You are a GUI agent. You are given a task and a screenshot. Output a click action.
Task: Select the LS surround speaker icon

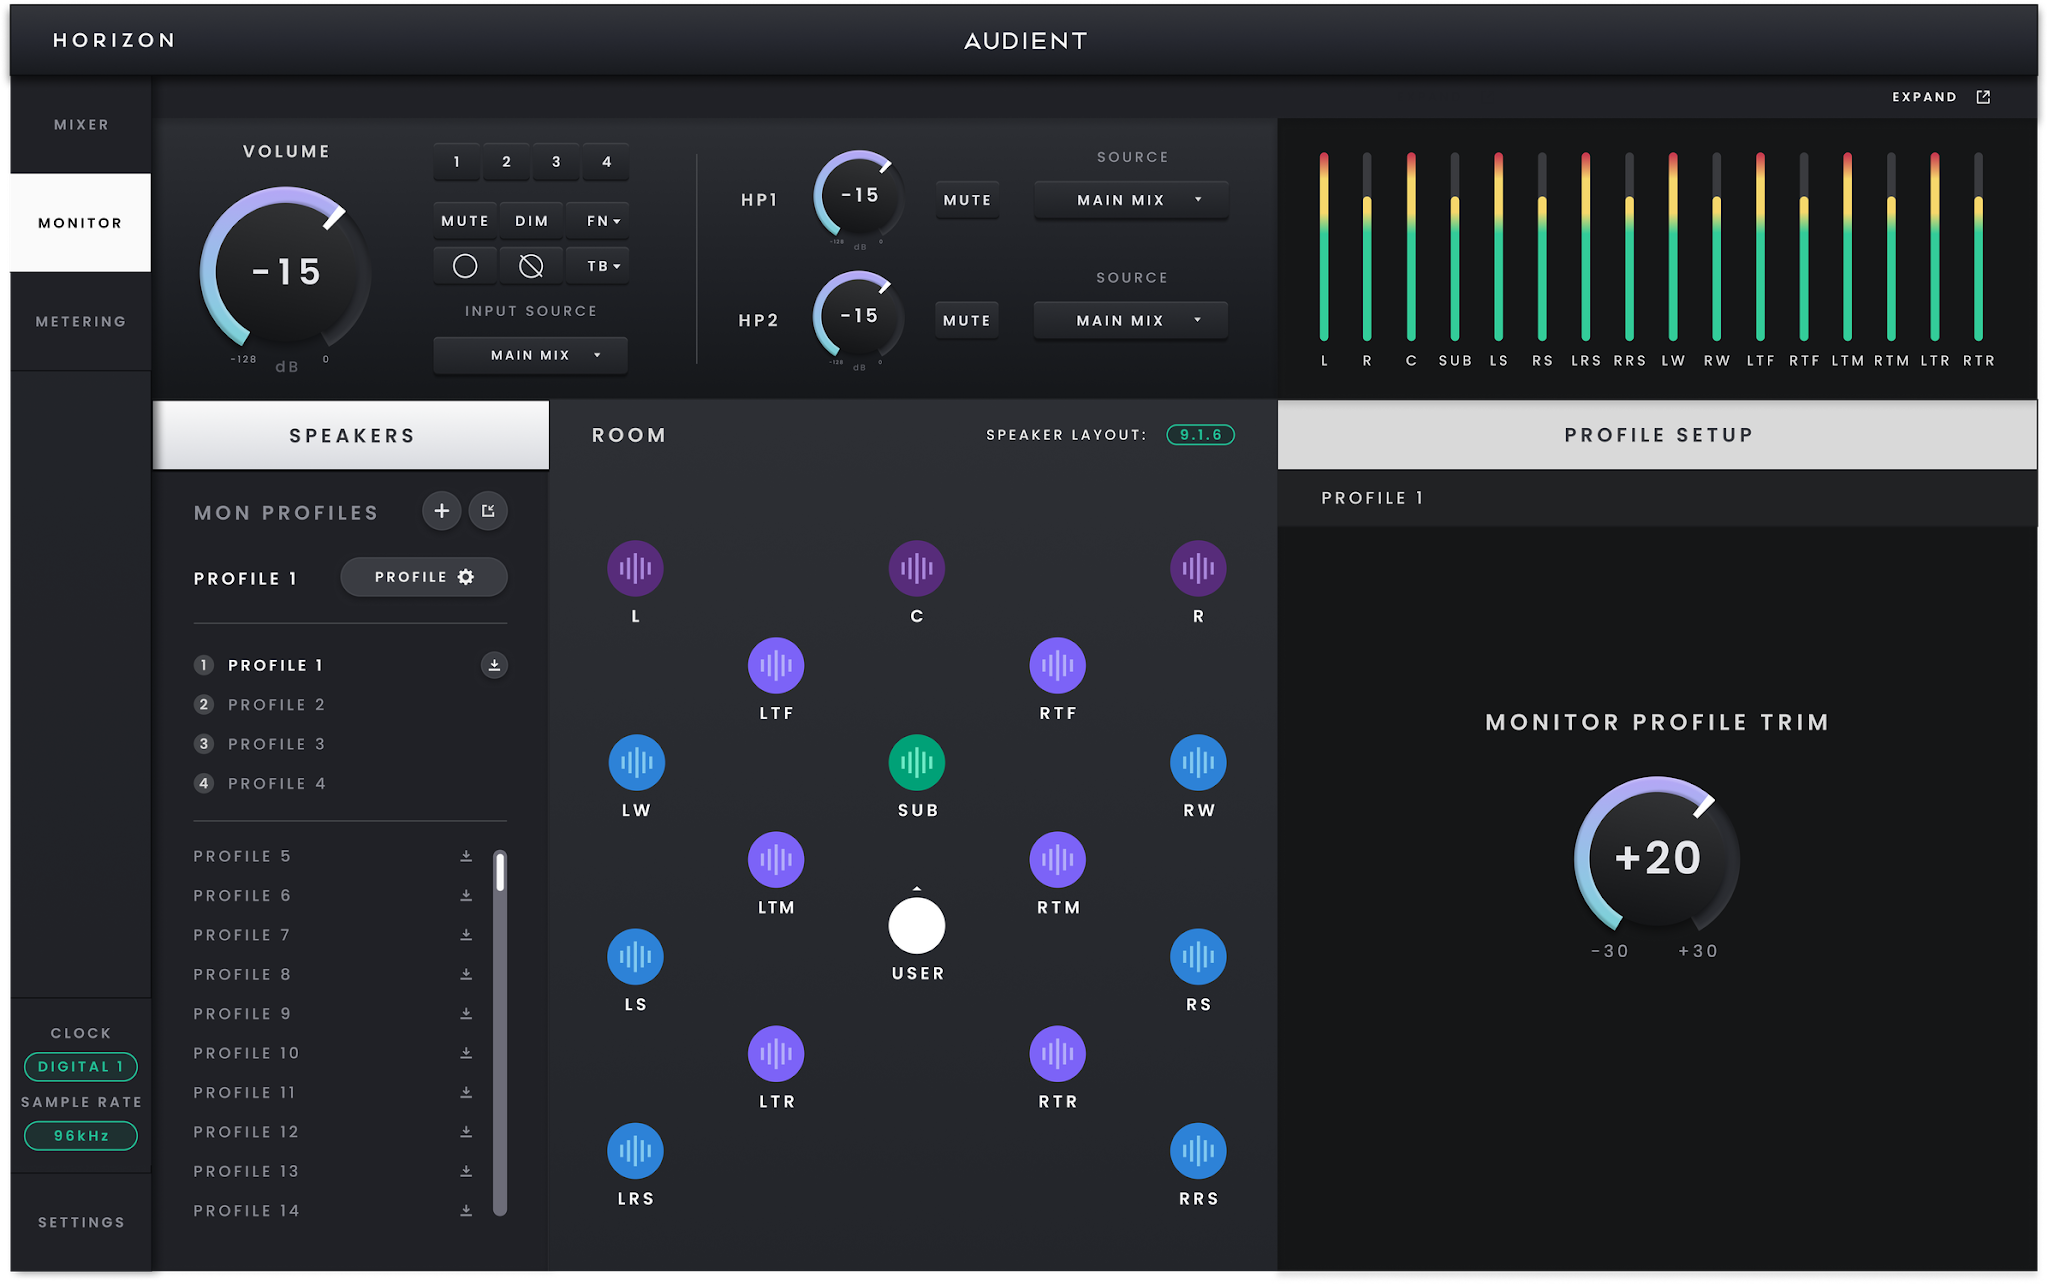[635, 956]
